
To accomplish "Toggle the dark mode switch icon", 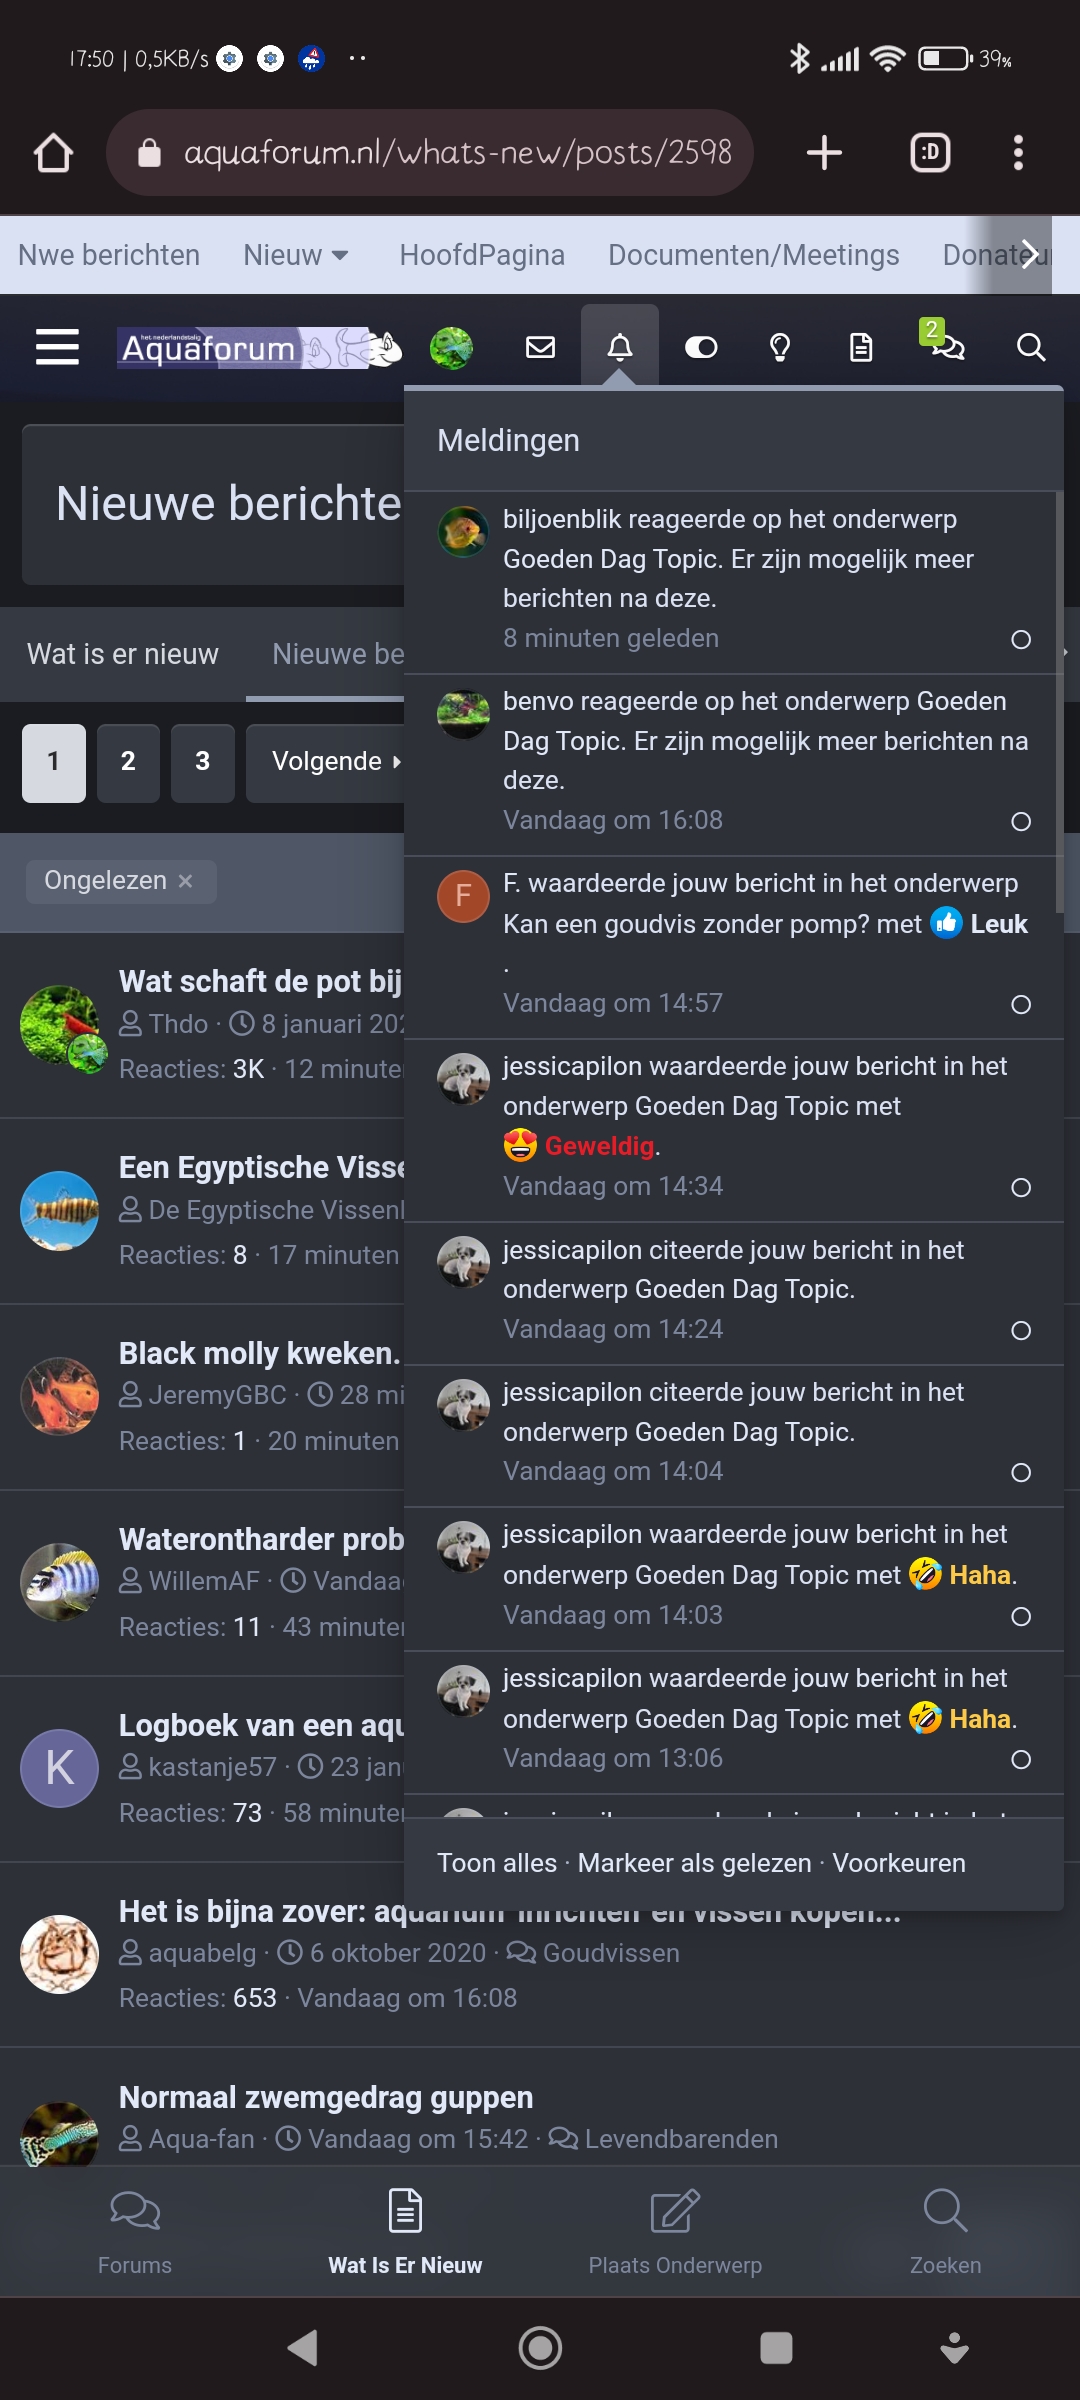I will coord(701,347).
